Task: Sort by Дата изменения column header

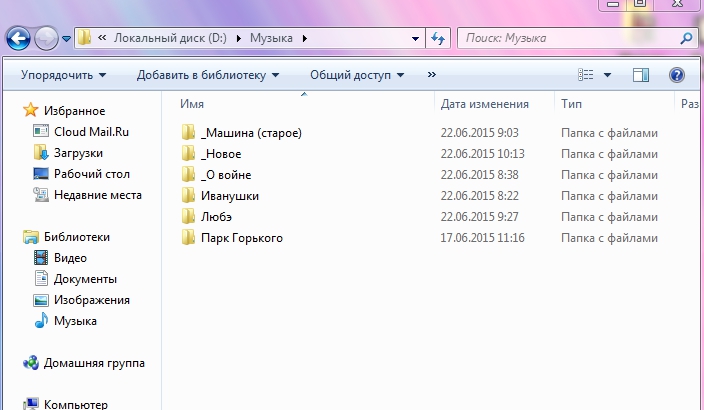Action: [x=484, y=104]
